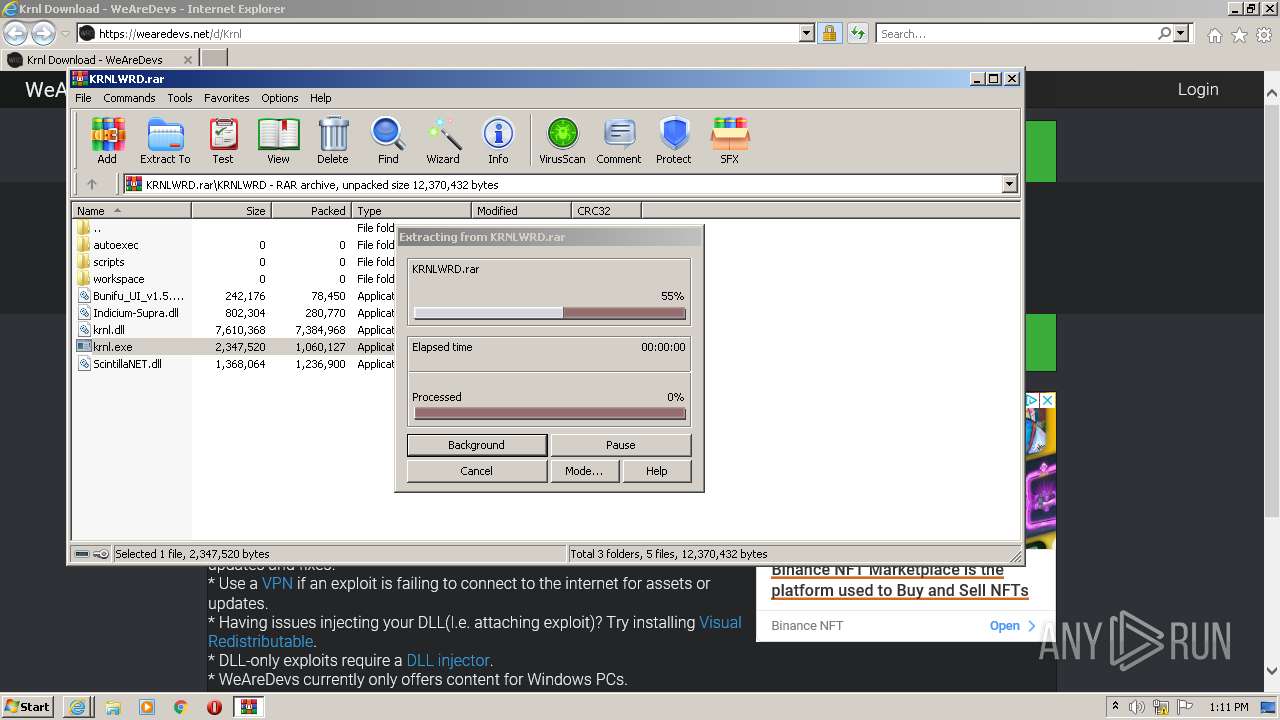The width and height of the screenshot is (1280, 720).
Task: Show hidden system tray icons
Action: (x=1115, y=707)
